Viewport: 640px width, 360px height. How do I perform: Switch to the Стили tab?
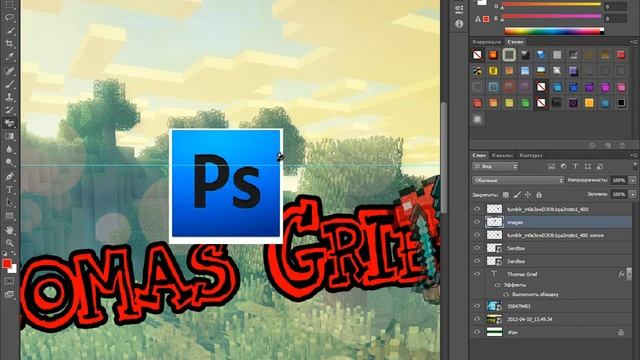(515, 42)
